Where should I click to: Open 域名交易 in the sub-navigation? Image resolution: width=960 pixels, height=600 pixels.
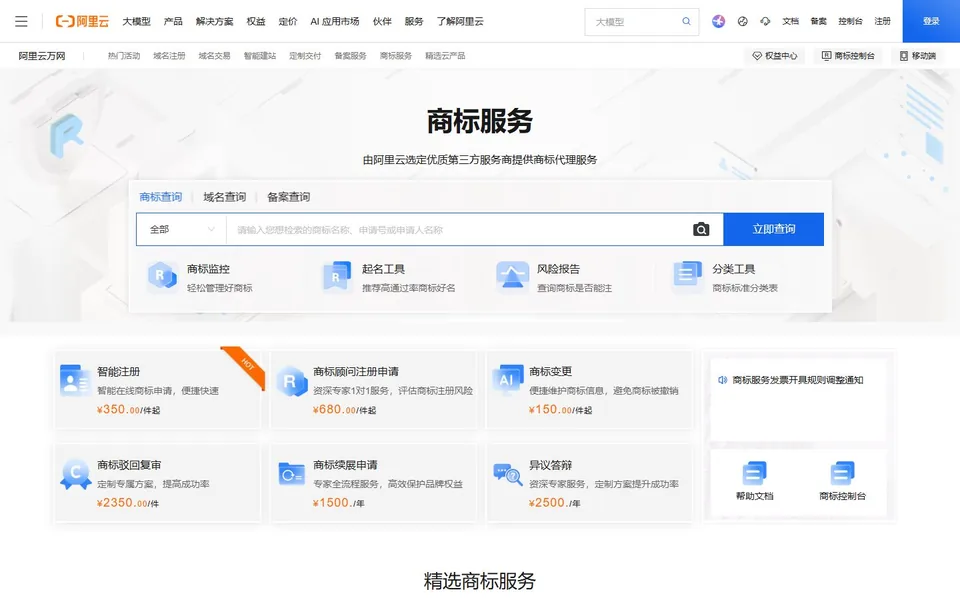pos(214,56)
